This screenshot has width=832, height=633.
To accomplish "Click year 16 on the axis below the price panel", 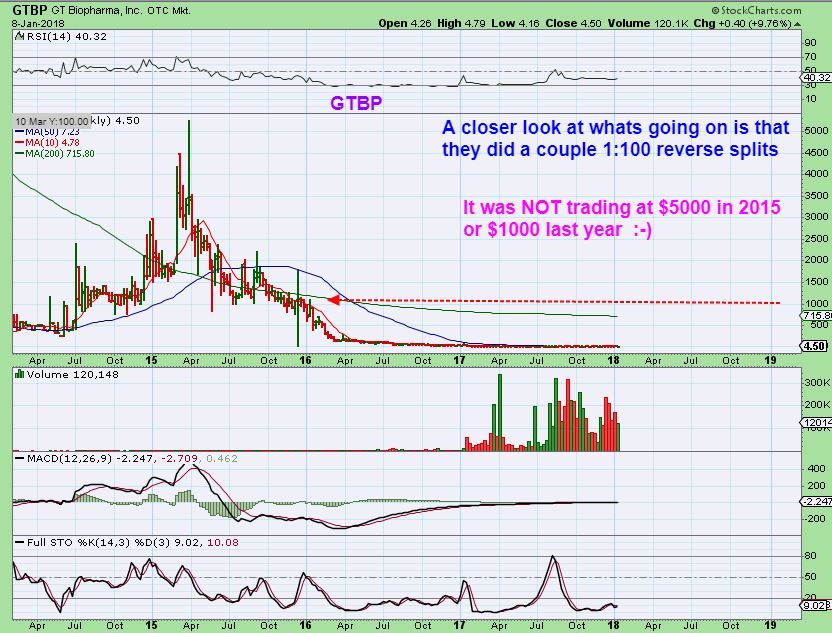I will [x=305, y=360].
